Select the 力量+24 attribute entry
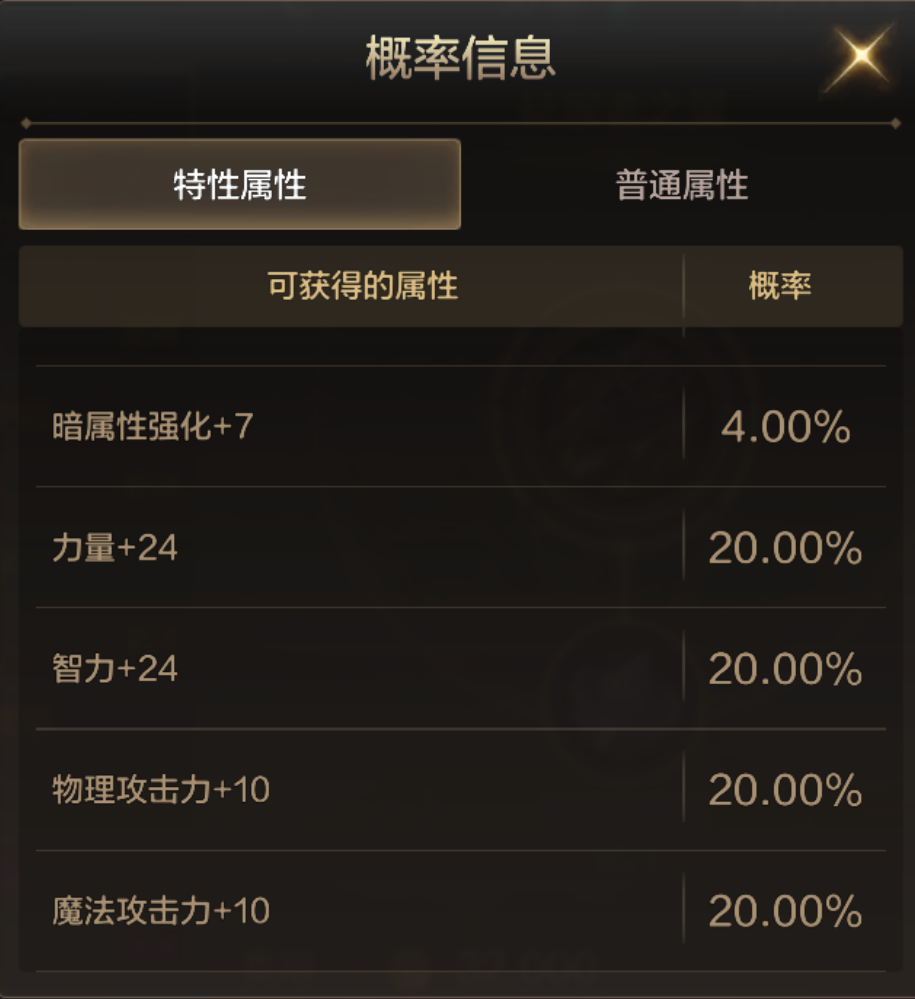Screen dimensions: 915x999 (115, 548)
